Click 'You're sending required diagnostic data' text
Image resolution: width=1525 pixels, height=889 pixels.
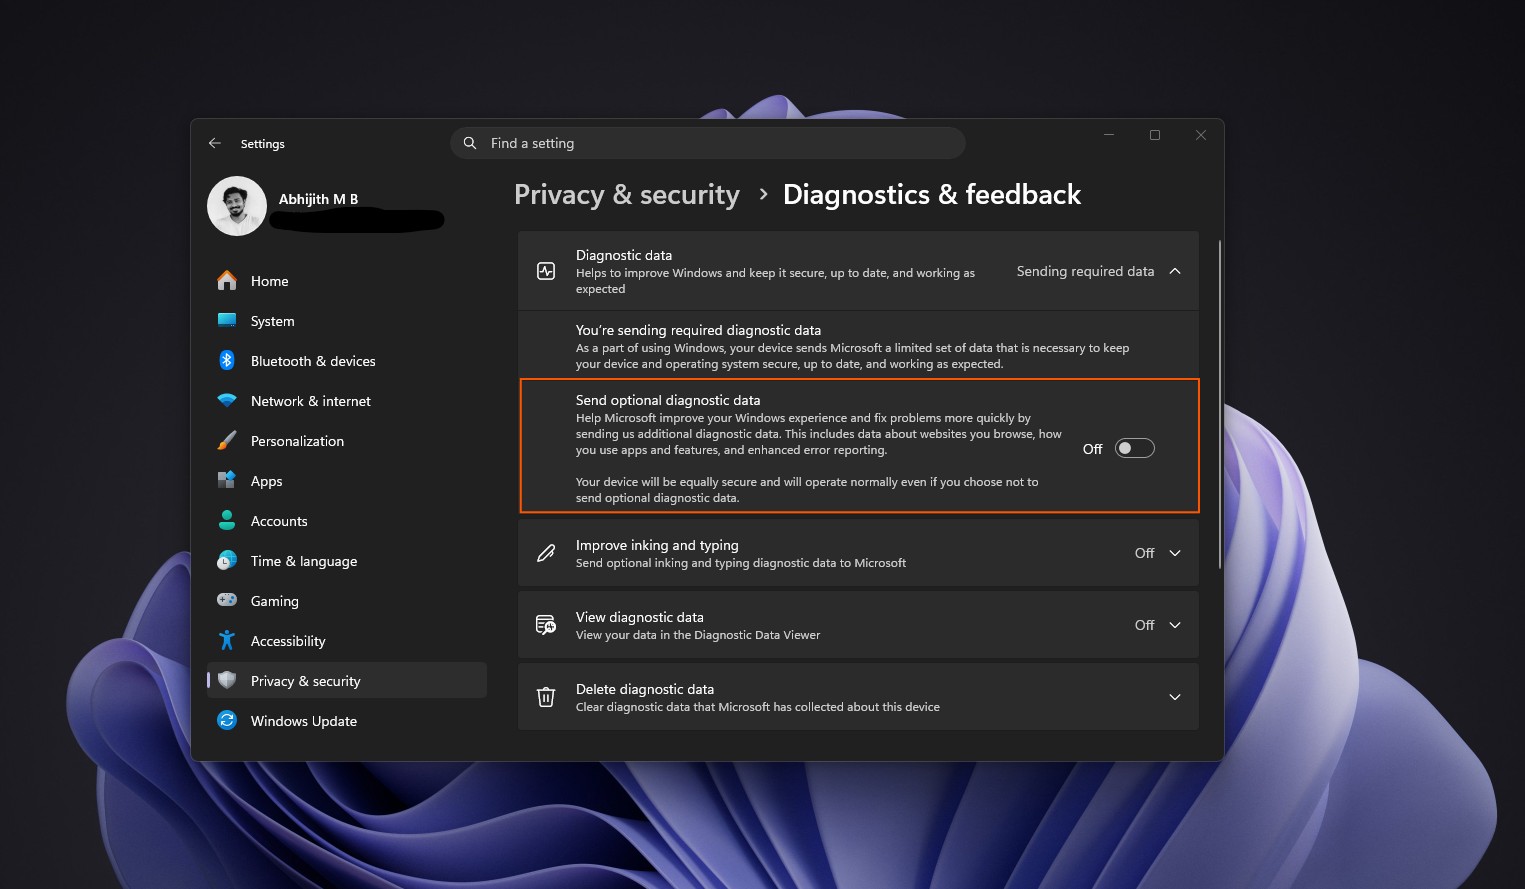pyautogui.click(x=698, y=330)
